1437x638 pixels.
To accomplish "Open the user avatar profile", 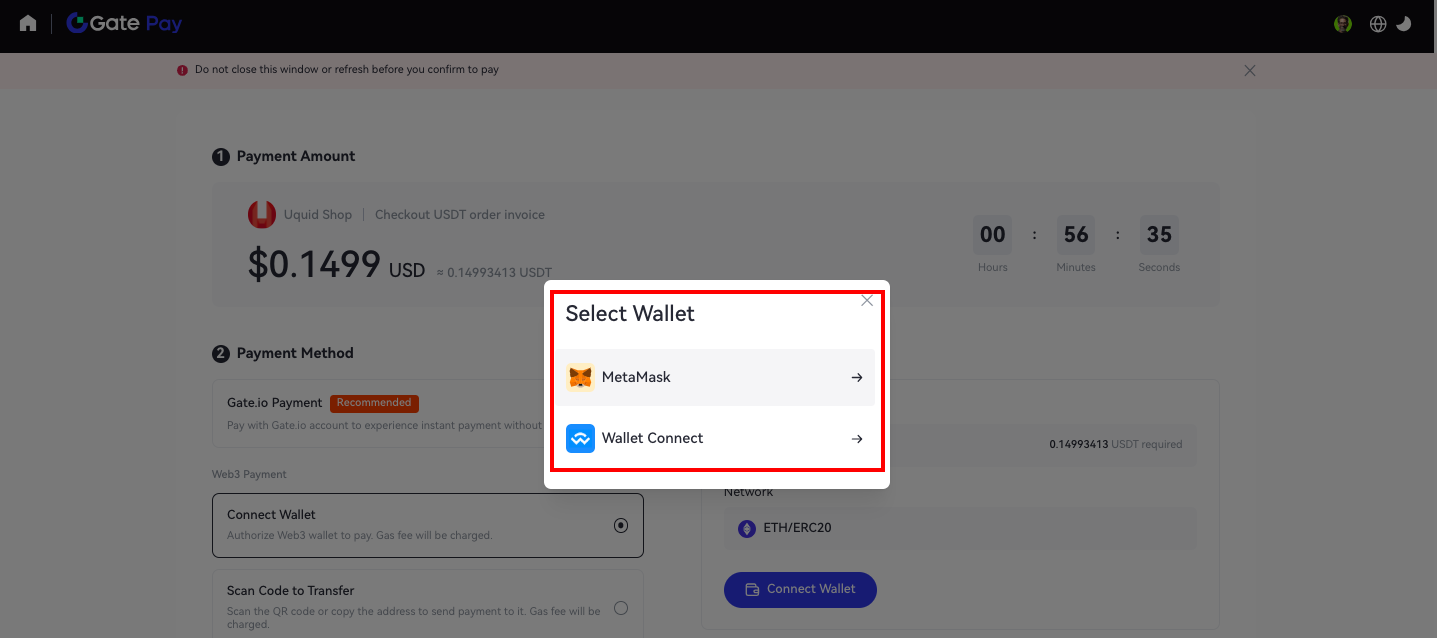I will point(1343,24).
